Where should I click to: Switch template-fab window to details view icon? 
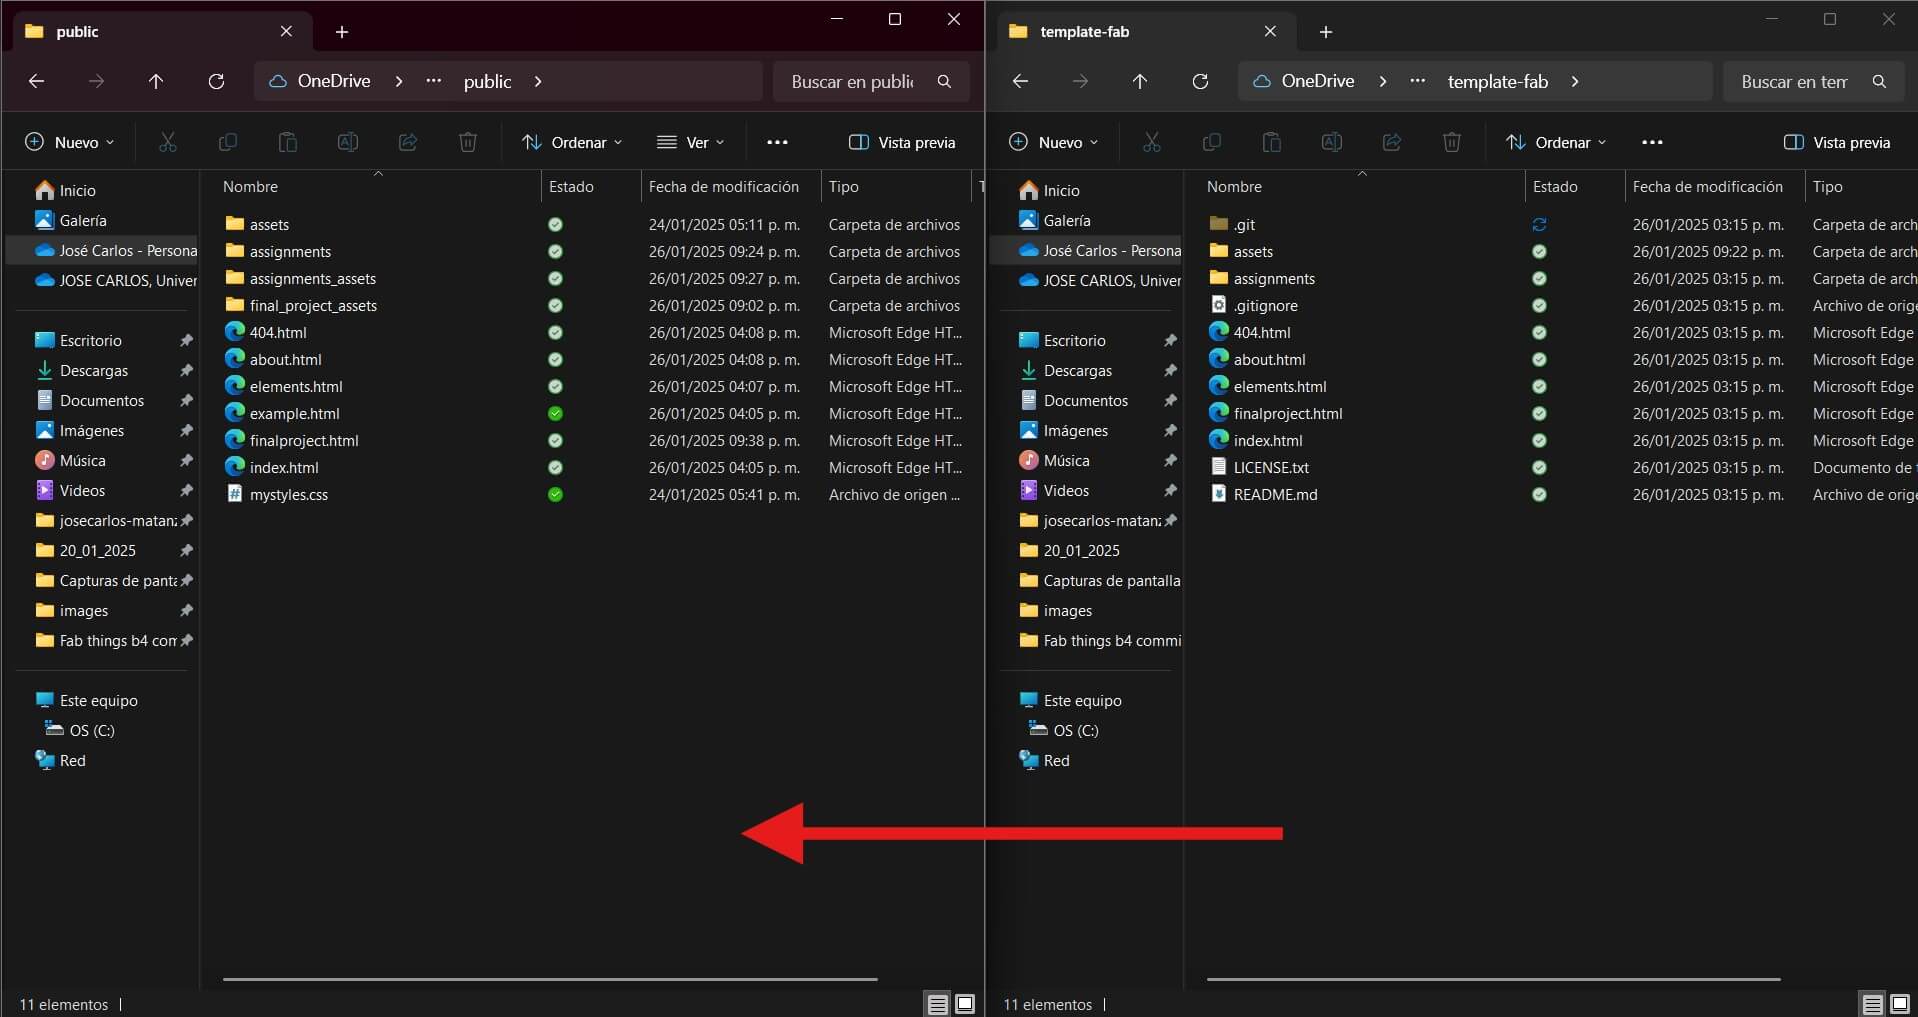(x=1872, y=1004)
